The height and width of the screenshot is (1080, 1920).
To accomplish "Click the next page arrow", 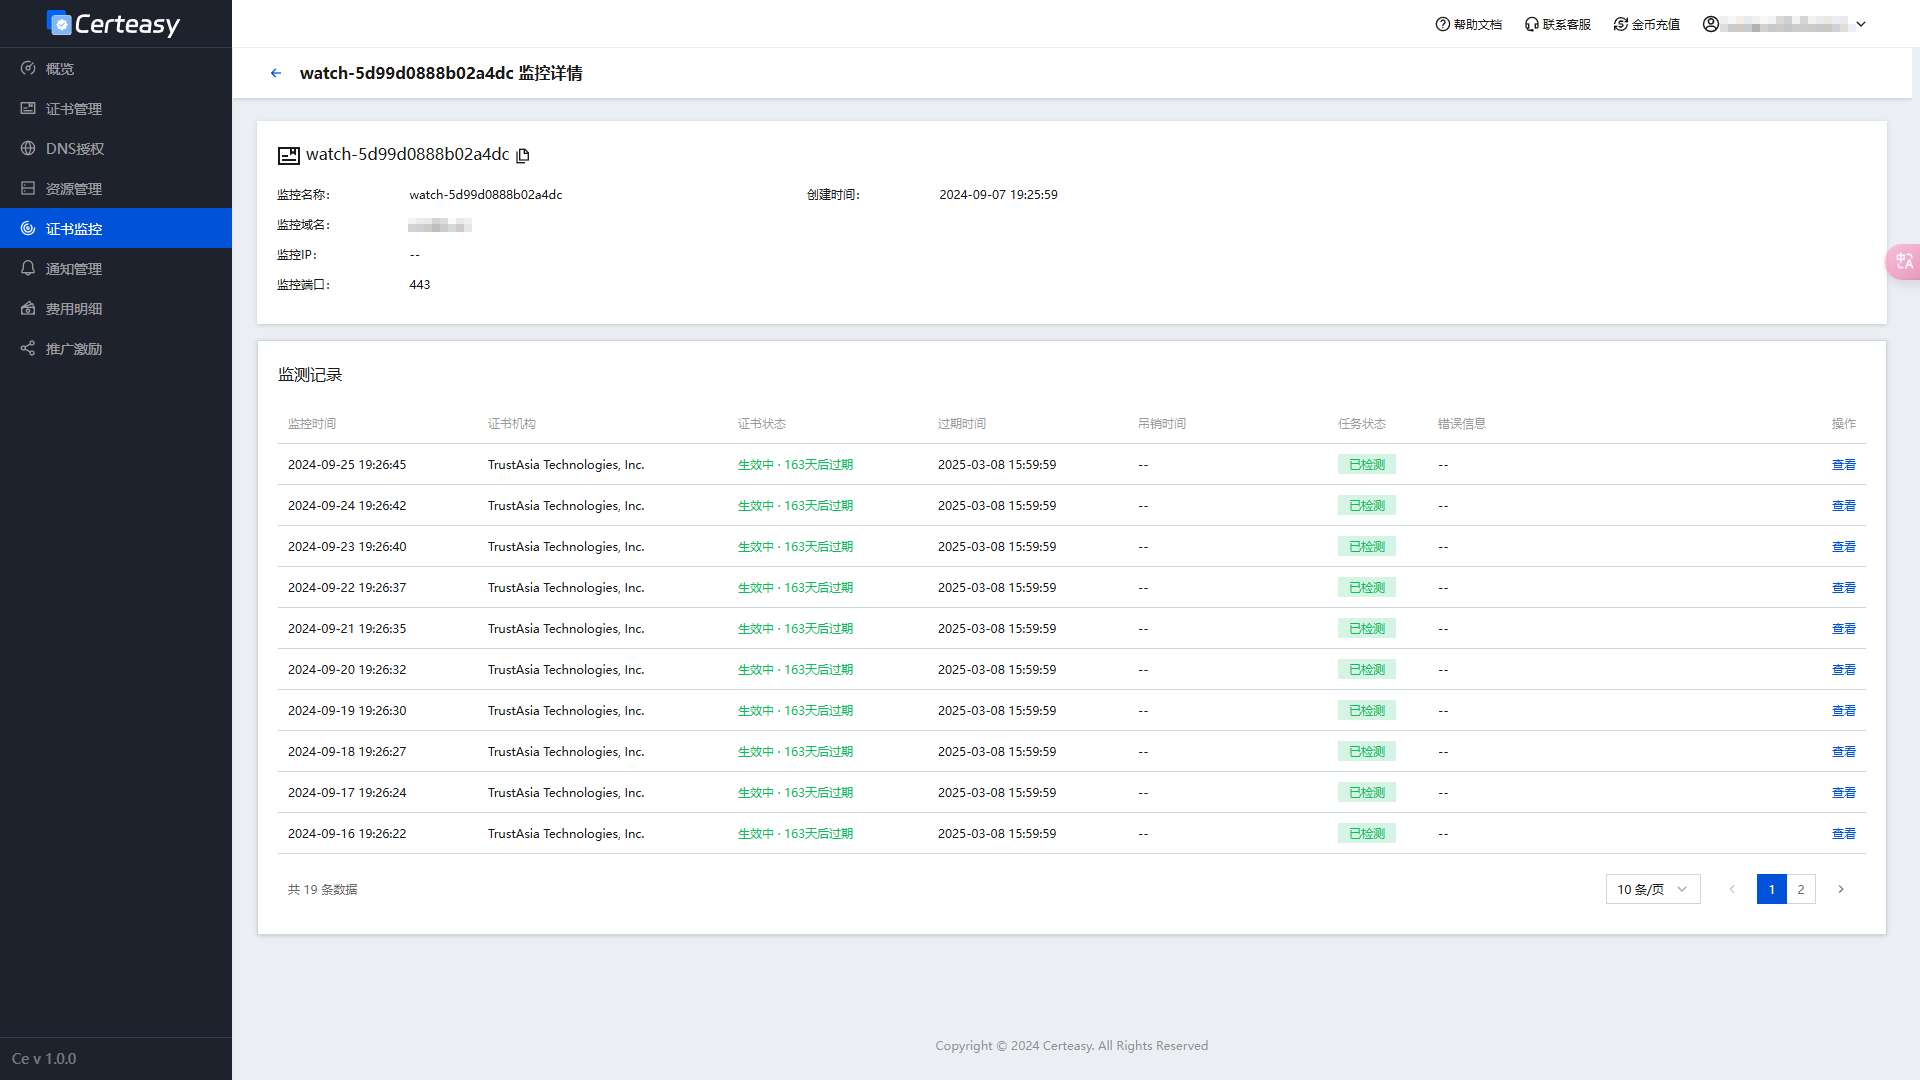I will click(1840, 889).
